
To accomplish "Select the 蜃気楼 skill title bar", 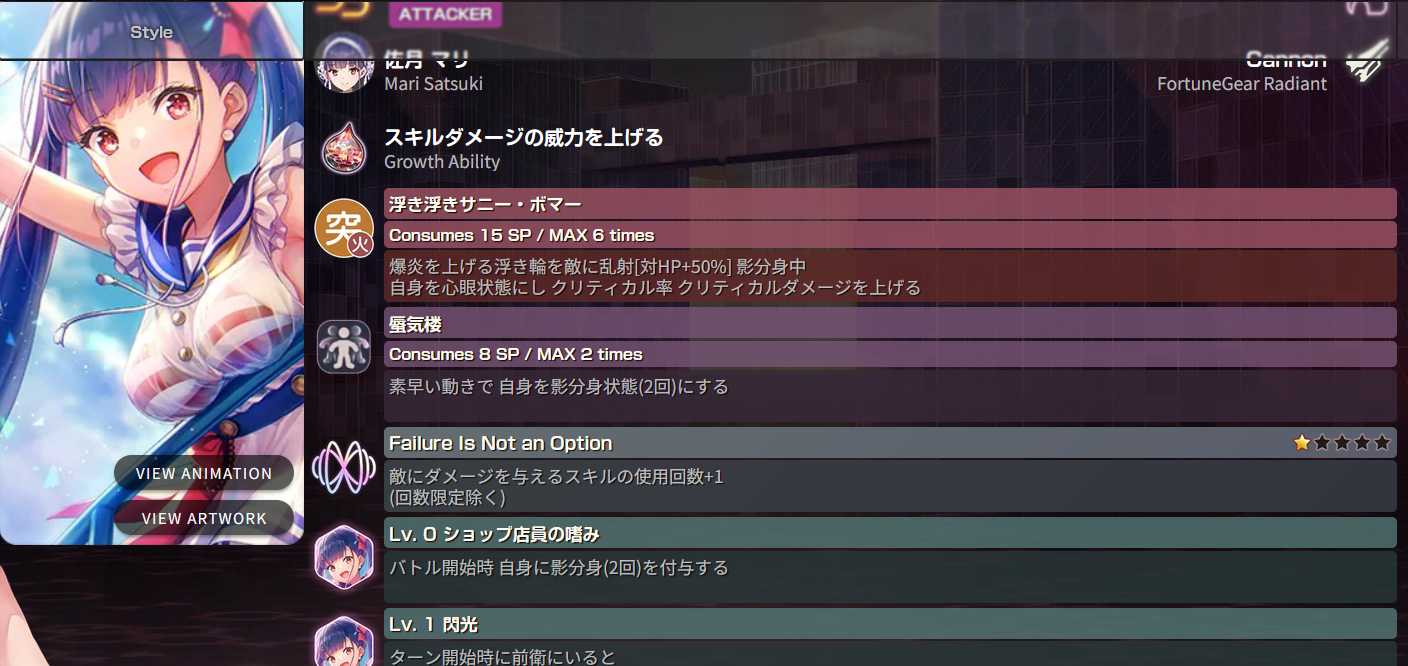I will tap(890, 323).
